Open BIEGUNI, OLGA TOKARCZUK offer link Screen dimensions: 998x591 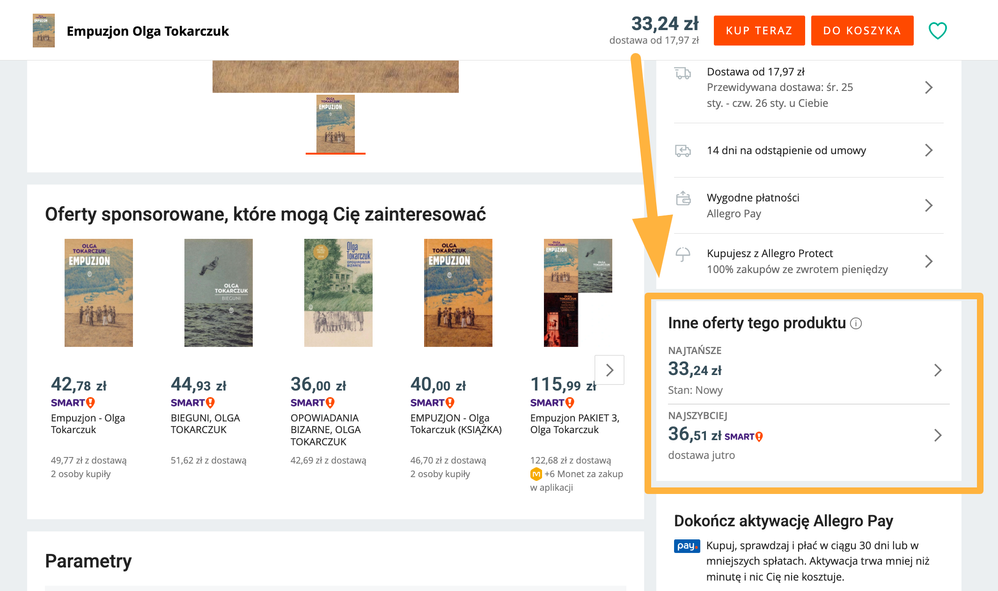click(205, 424)
